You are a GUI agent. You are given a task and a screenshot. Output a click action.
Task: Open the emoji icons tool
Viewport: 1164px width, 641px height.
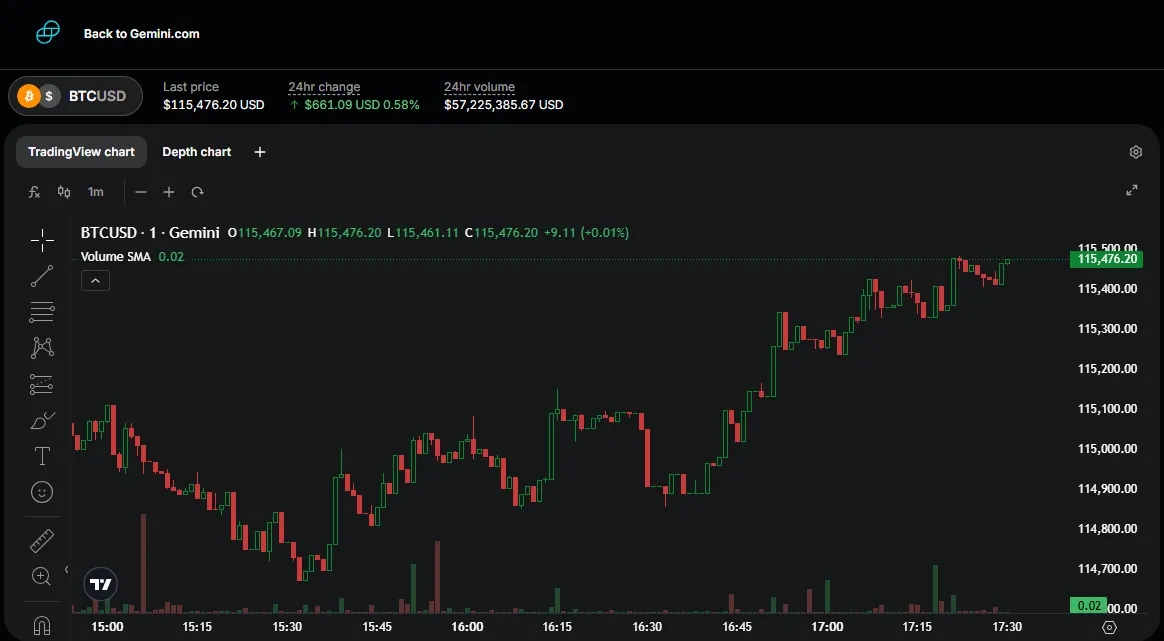(42, 492)
